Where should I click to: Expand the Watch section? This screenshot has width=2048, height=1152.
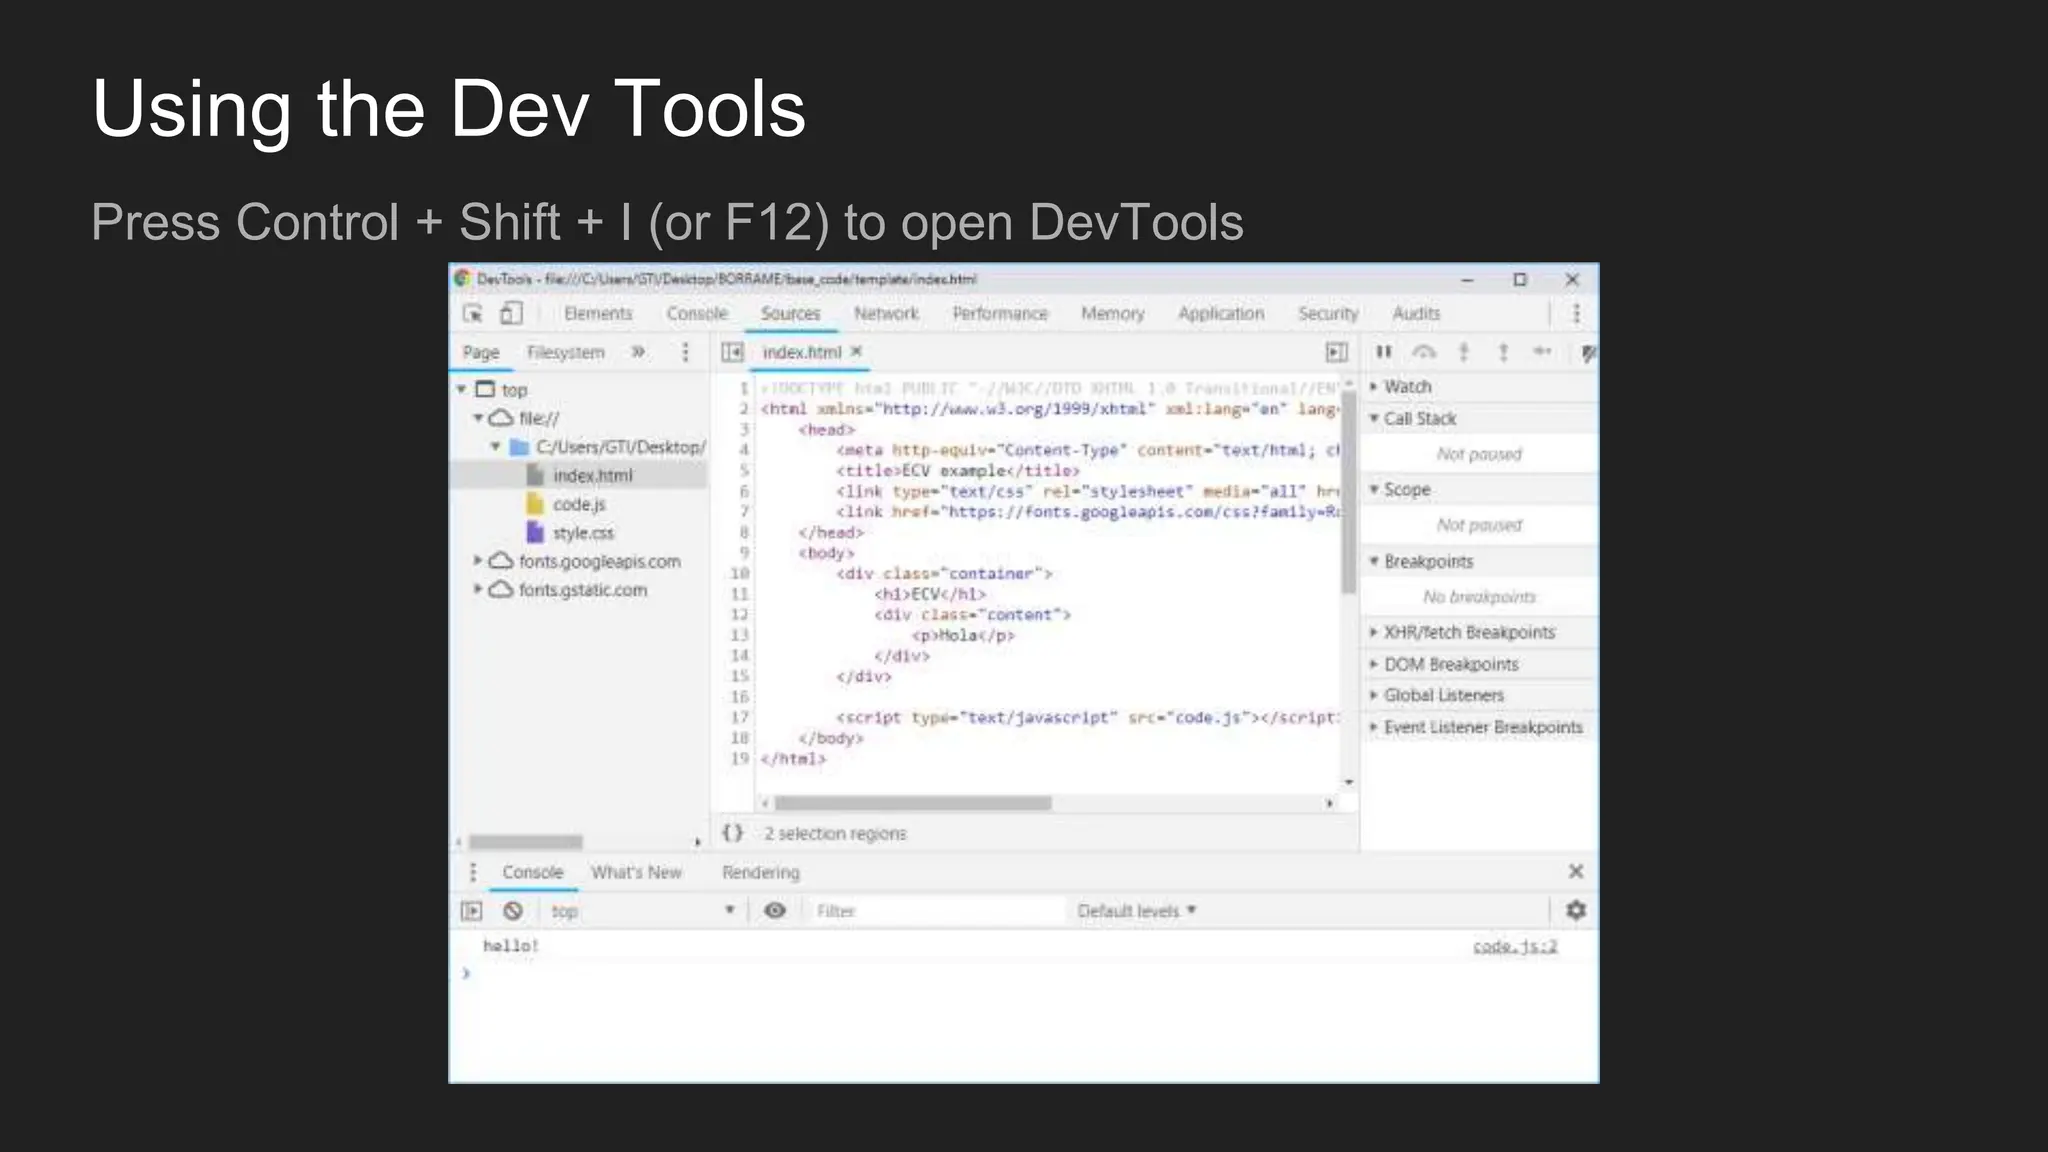click(1407, 386)
